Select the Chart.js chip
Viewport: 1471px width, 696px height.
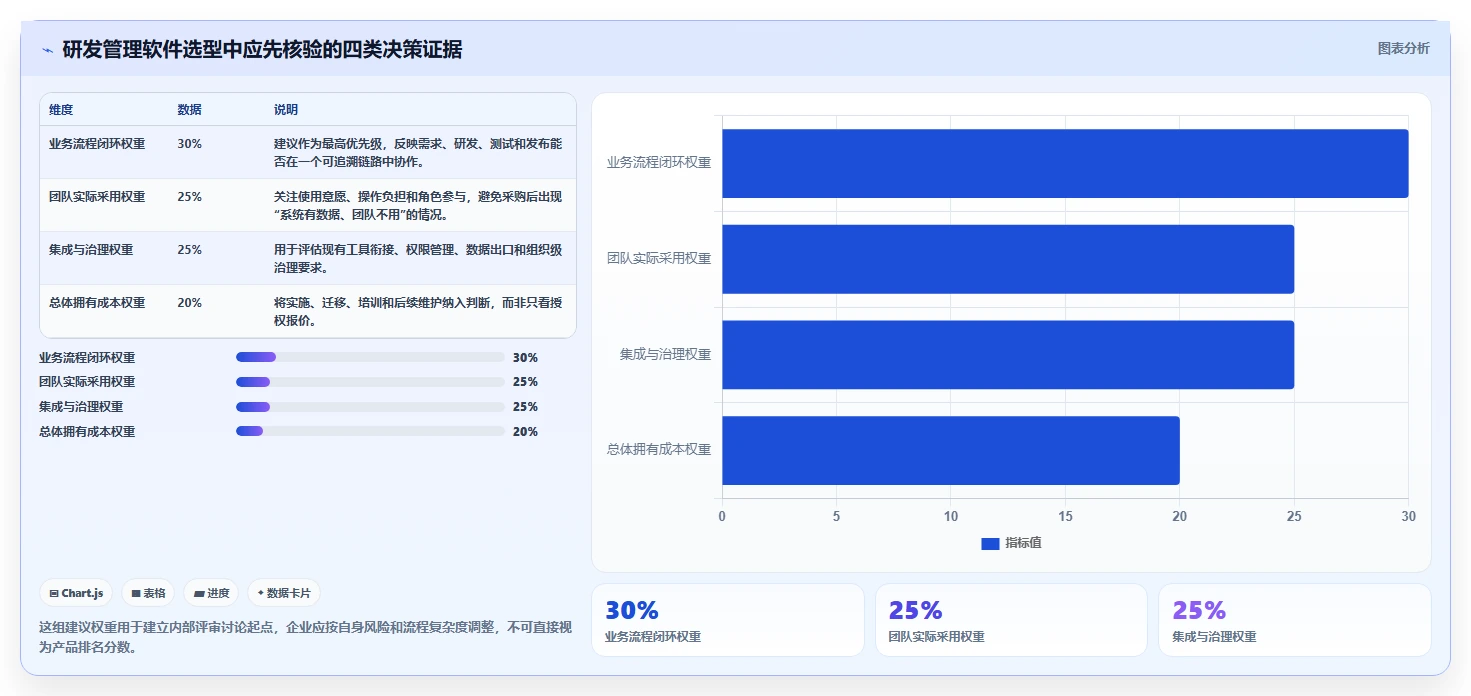click(76, 593)
